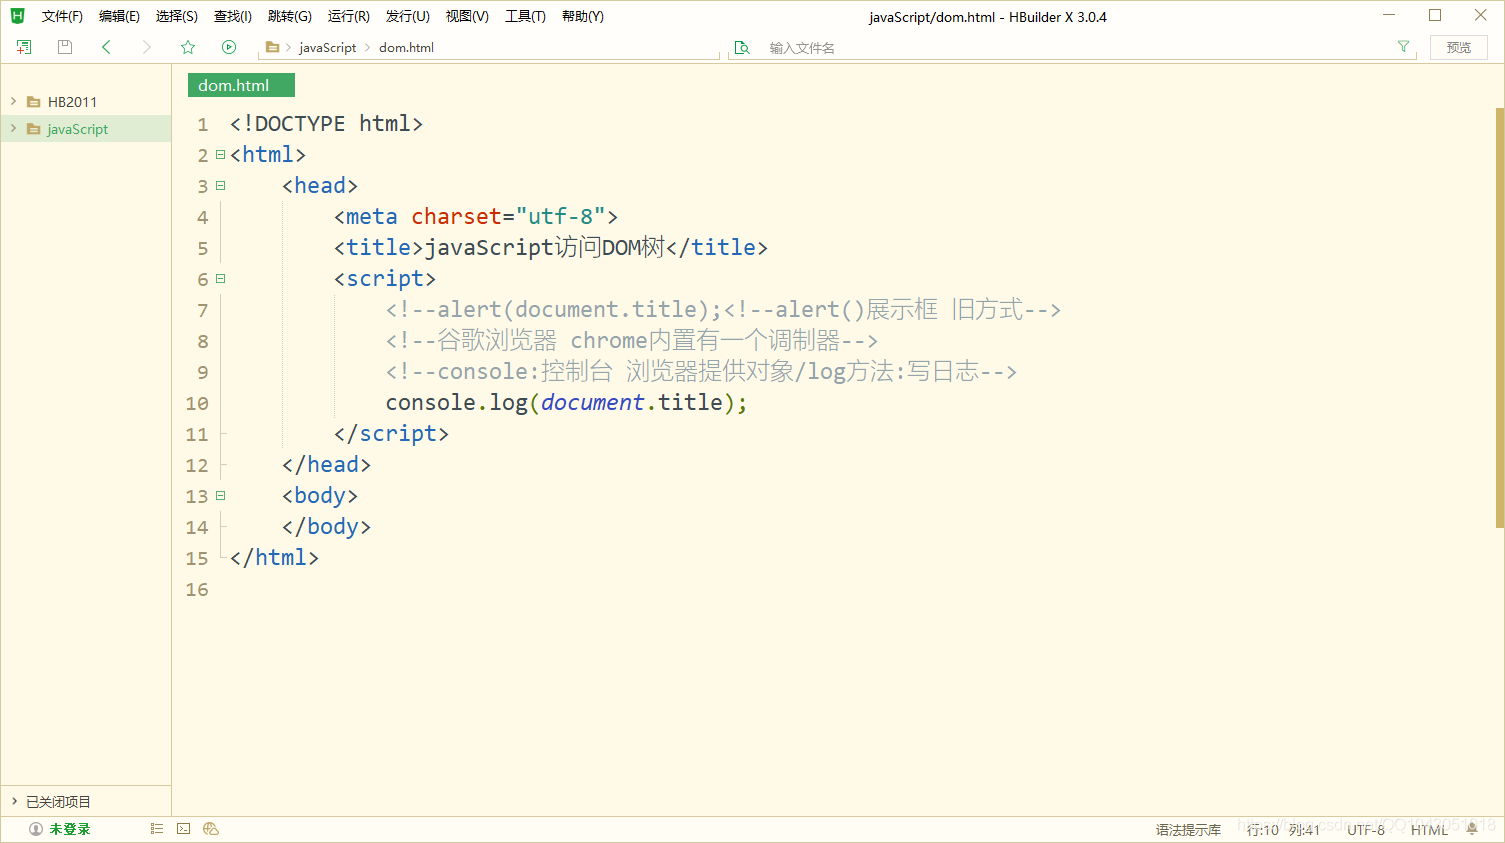Click the meta charset code line
The width and height of the screenshot is (1505, 843).
click(x=476, y=217)
